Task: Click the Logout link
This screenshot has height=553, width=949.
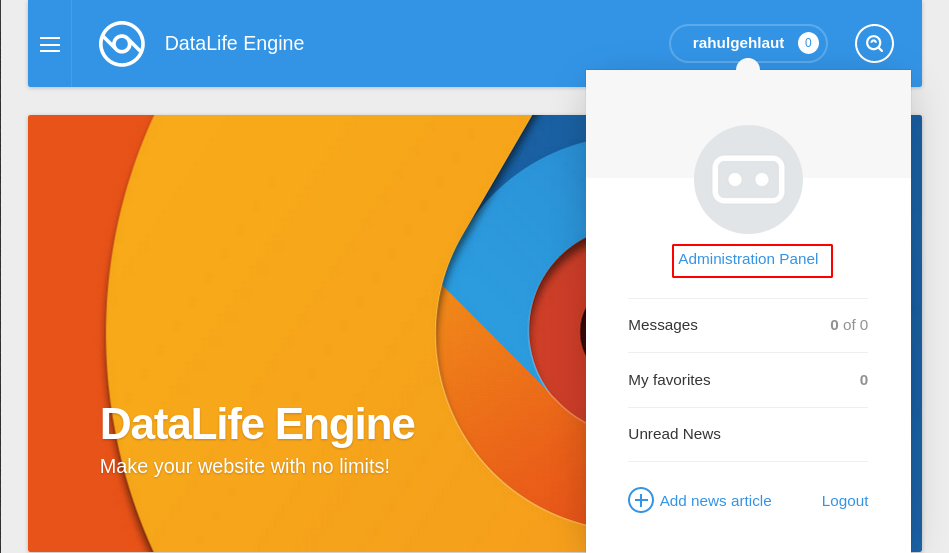Action: [845, 501]
